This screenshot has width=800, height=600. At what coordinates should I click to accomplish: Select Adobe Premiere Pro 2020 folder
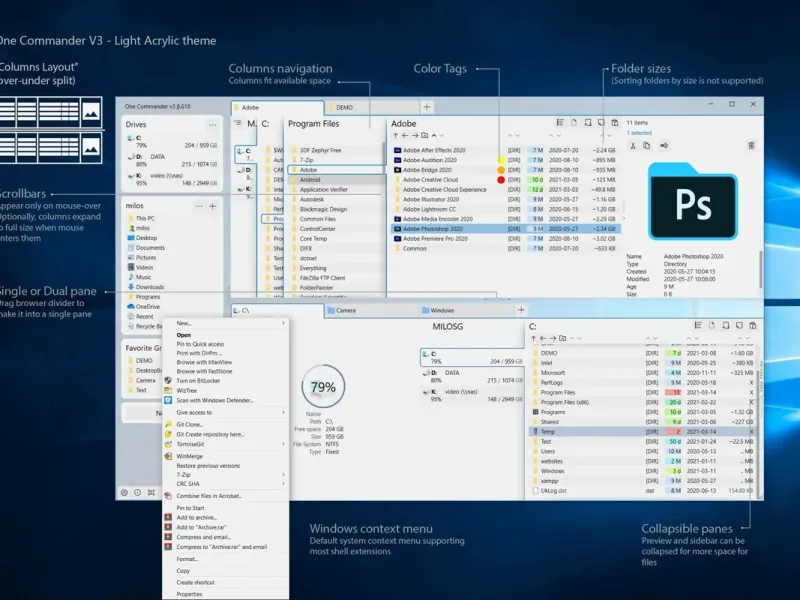coord(506,239)
